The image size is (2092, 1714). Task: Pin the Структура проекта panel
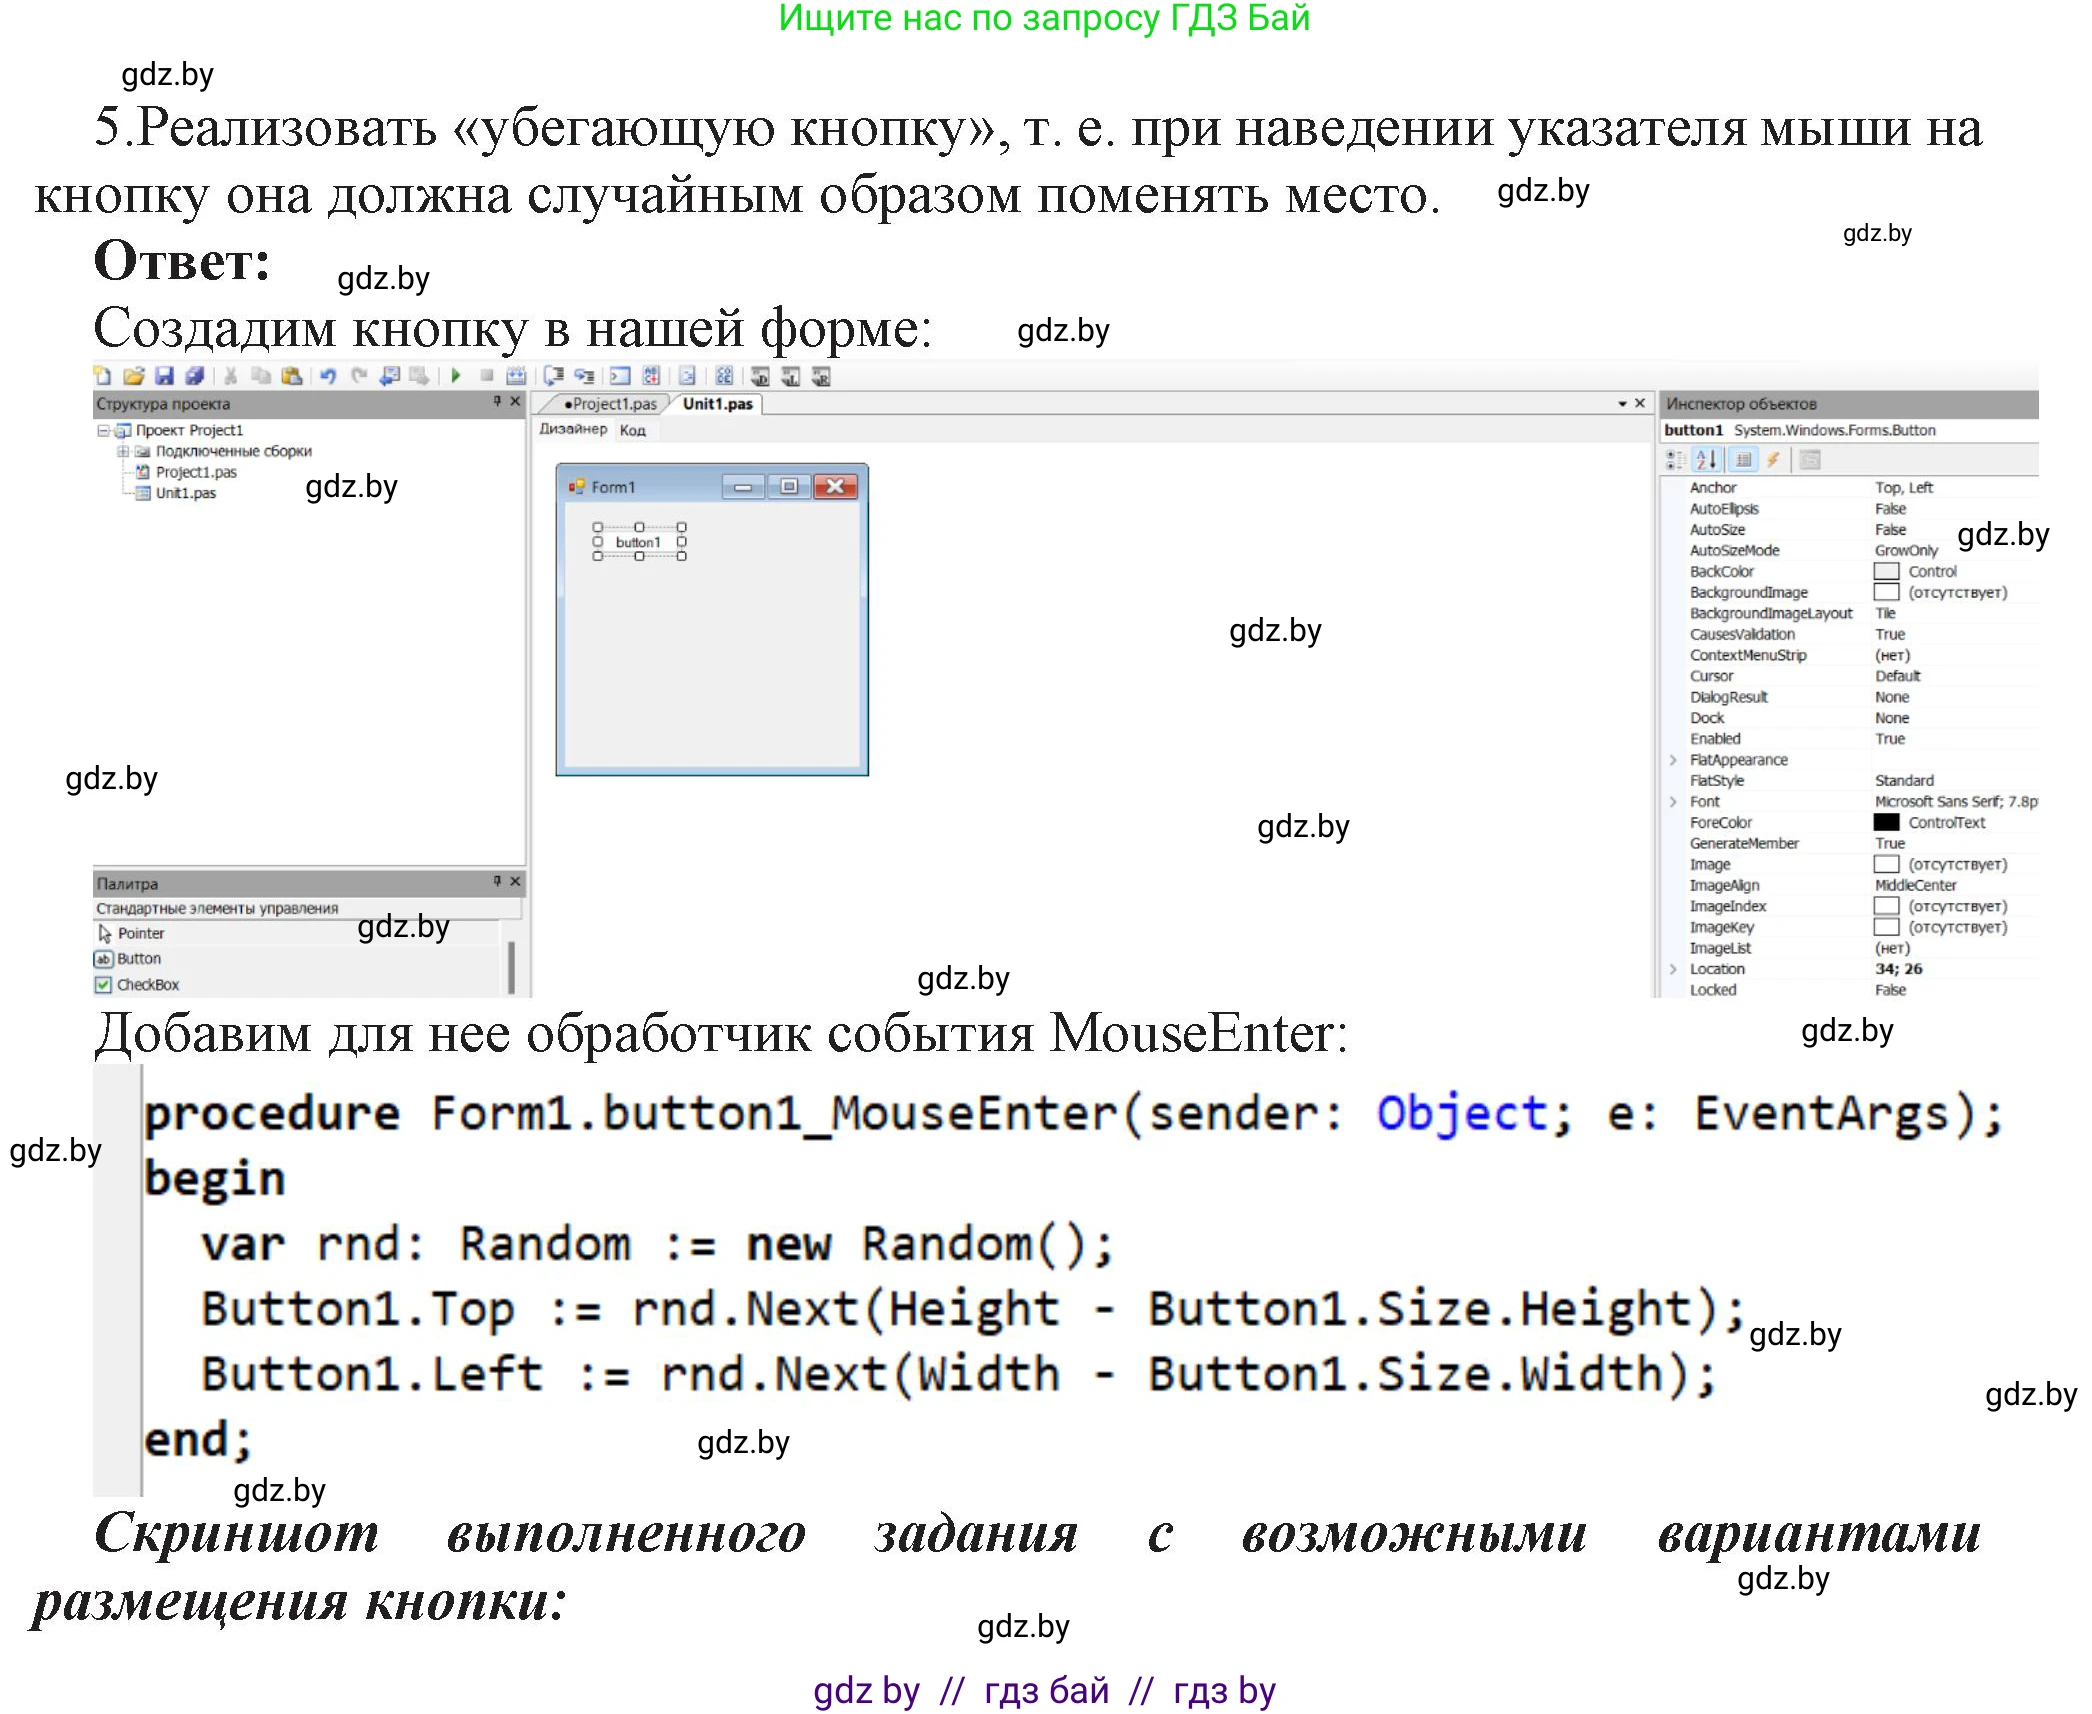[497, 401]
